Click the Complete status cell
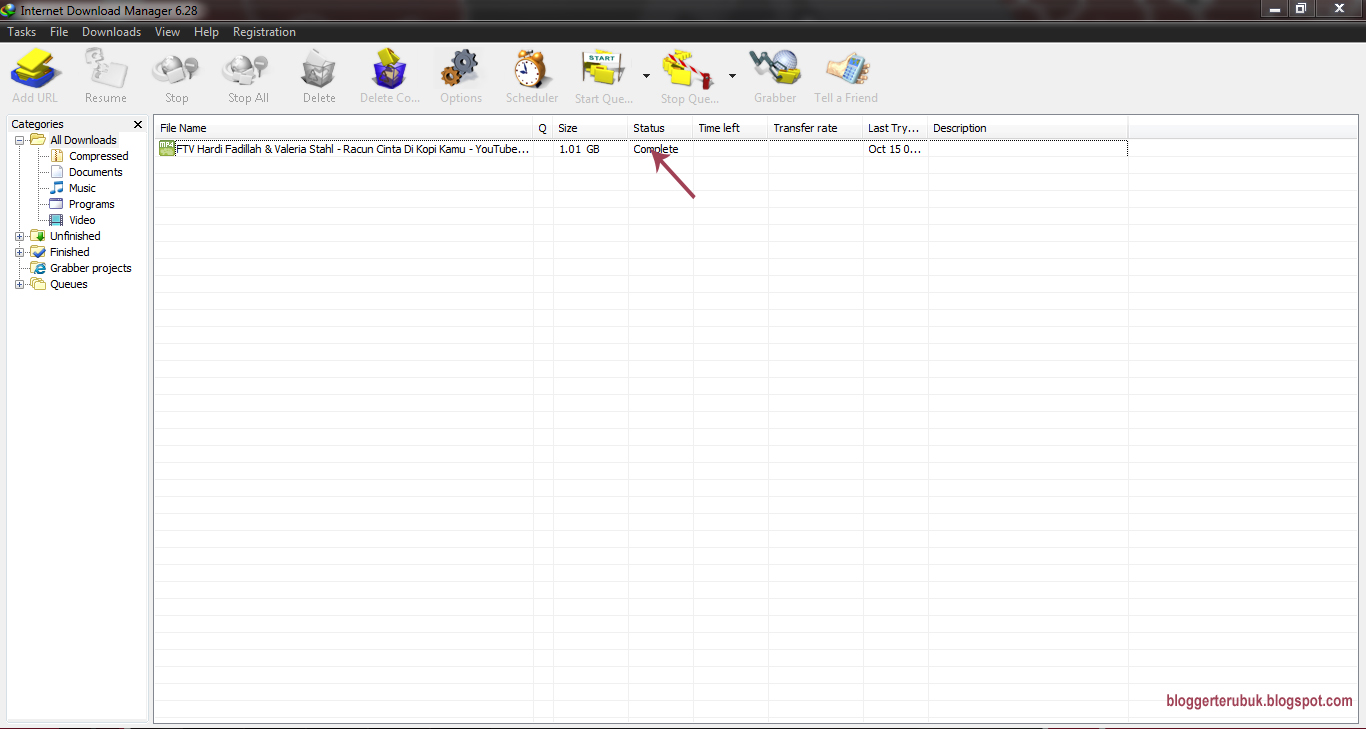The width and height of the screenshot is (1366, 729). click(656, 149)
